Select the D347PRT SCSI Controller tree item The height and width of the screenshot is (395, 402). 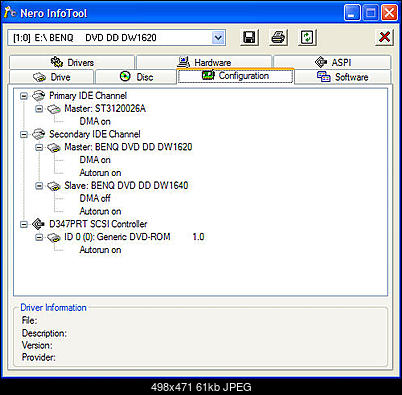[98, 224]
